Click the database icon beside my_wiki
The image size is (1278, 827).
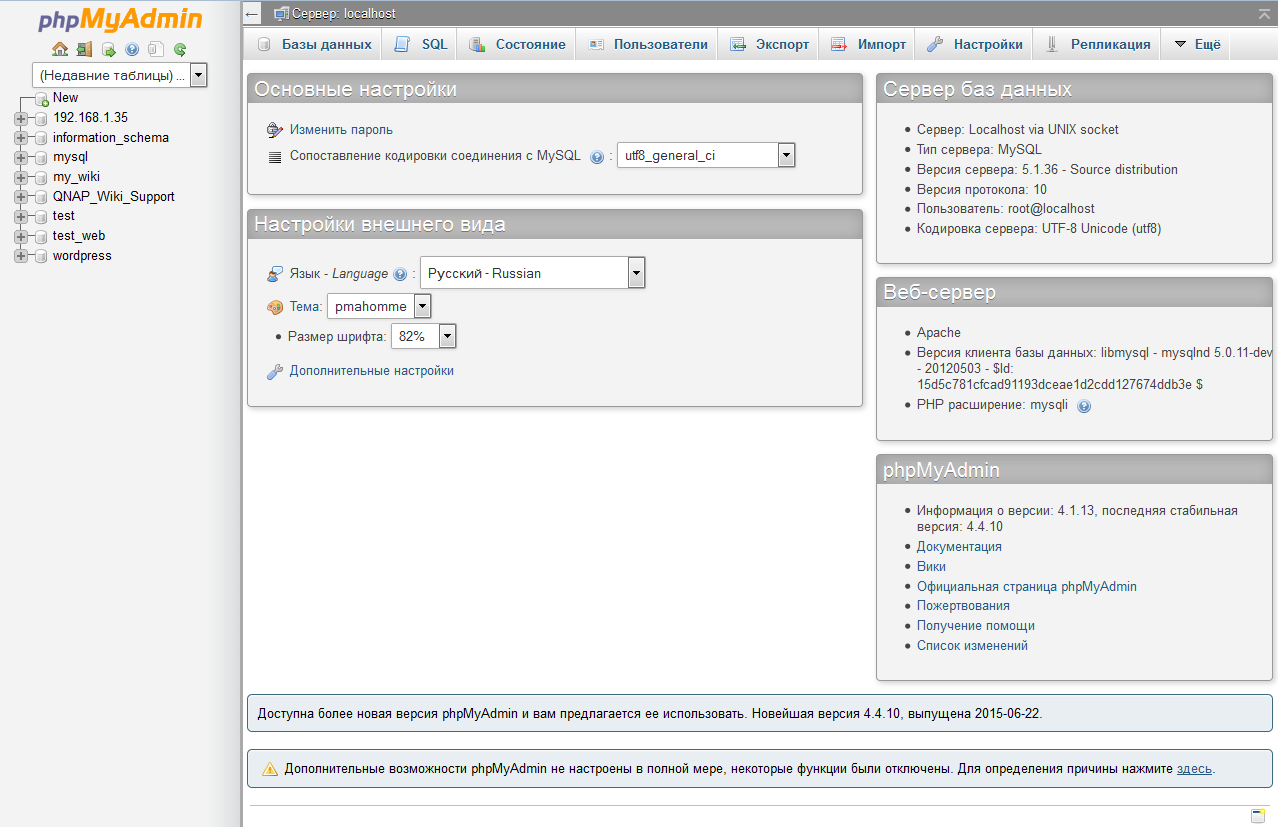41,178
